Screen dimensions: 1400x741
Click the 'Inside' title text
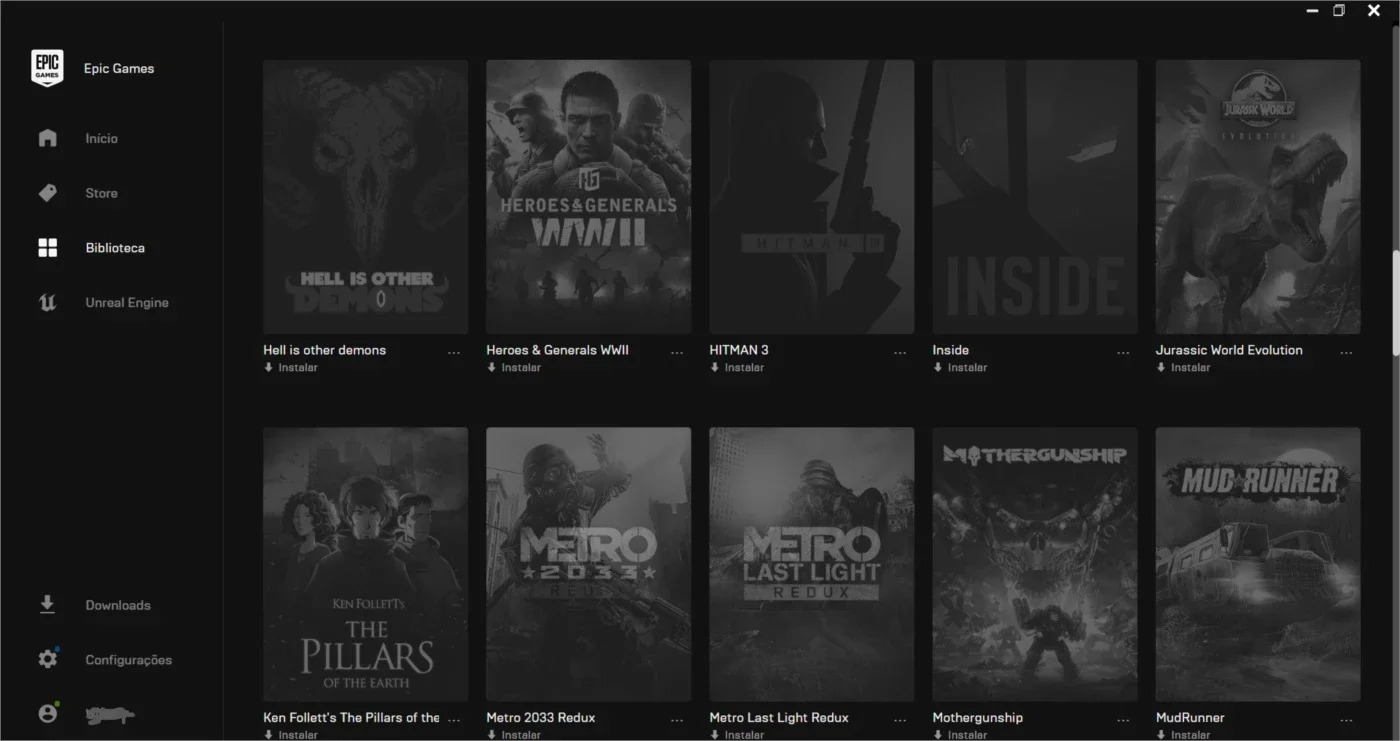950,350
